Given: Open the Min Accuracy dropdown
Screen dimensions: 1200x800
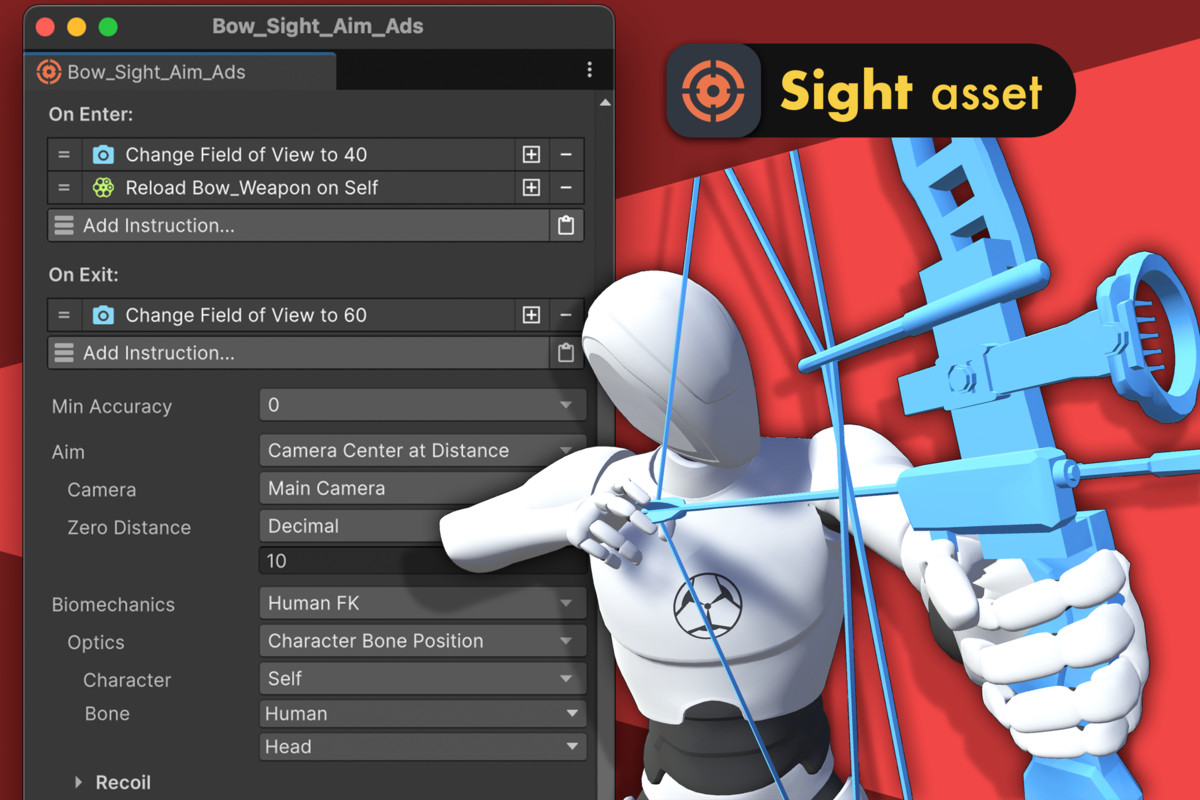Looking at the screenshot, I should pyautogui.click(x=421, y=405).
